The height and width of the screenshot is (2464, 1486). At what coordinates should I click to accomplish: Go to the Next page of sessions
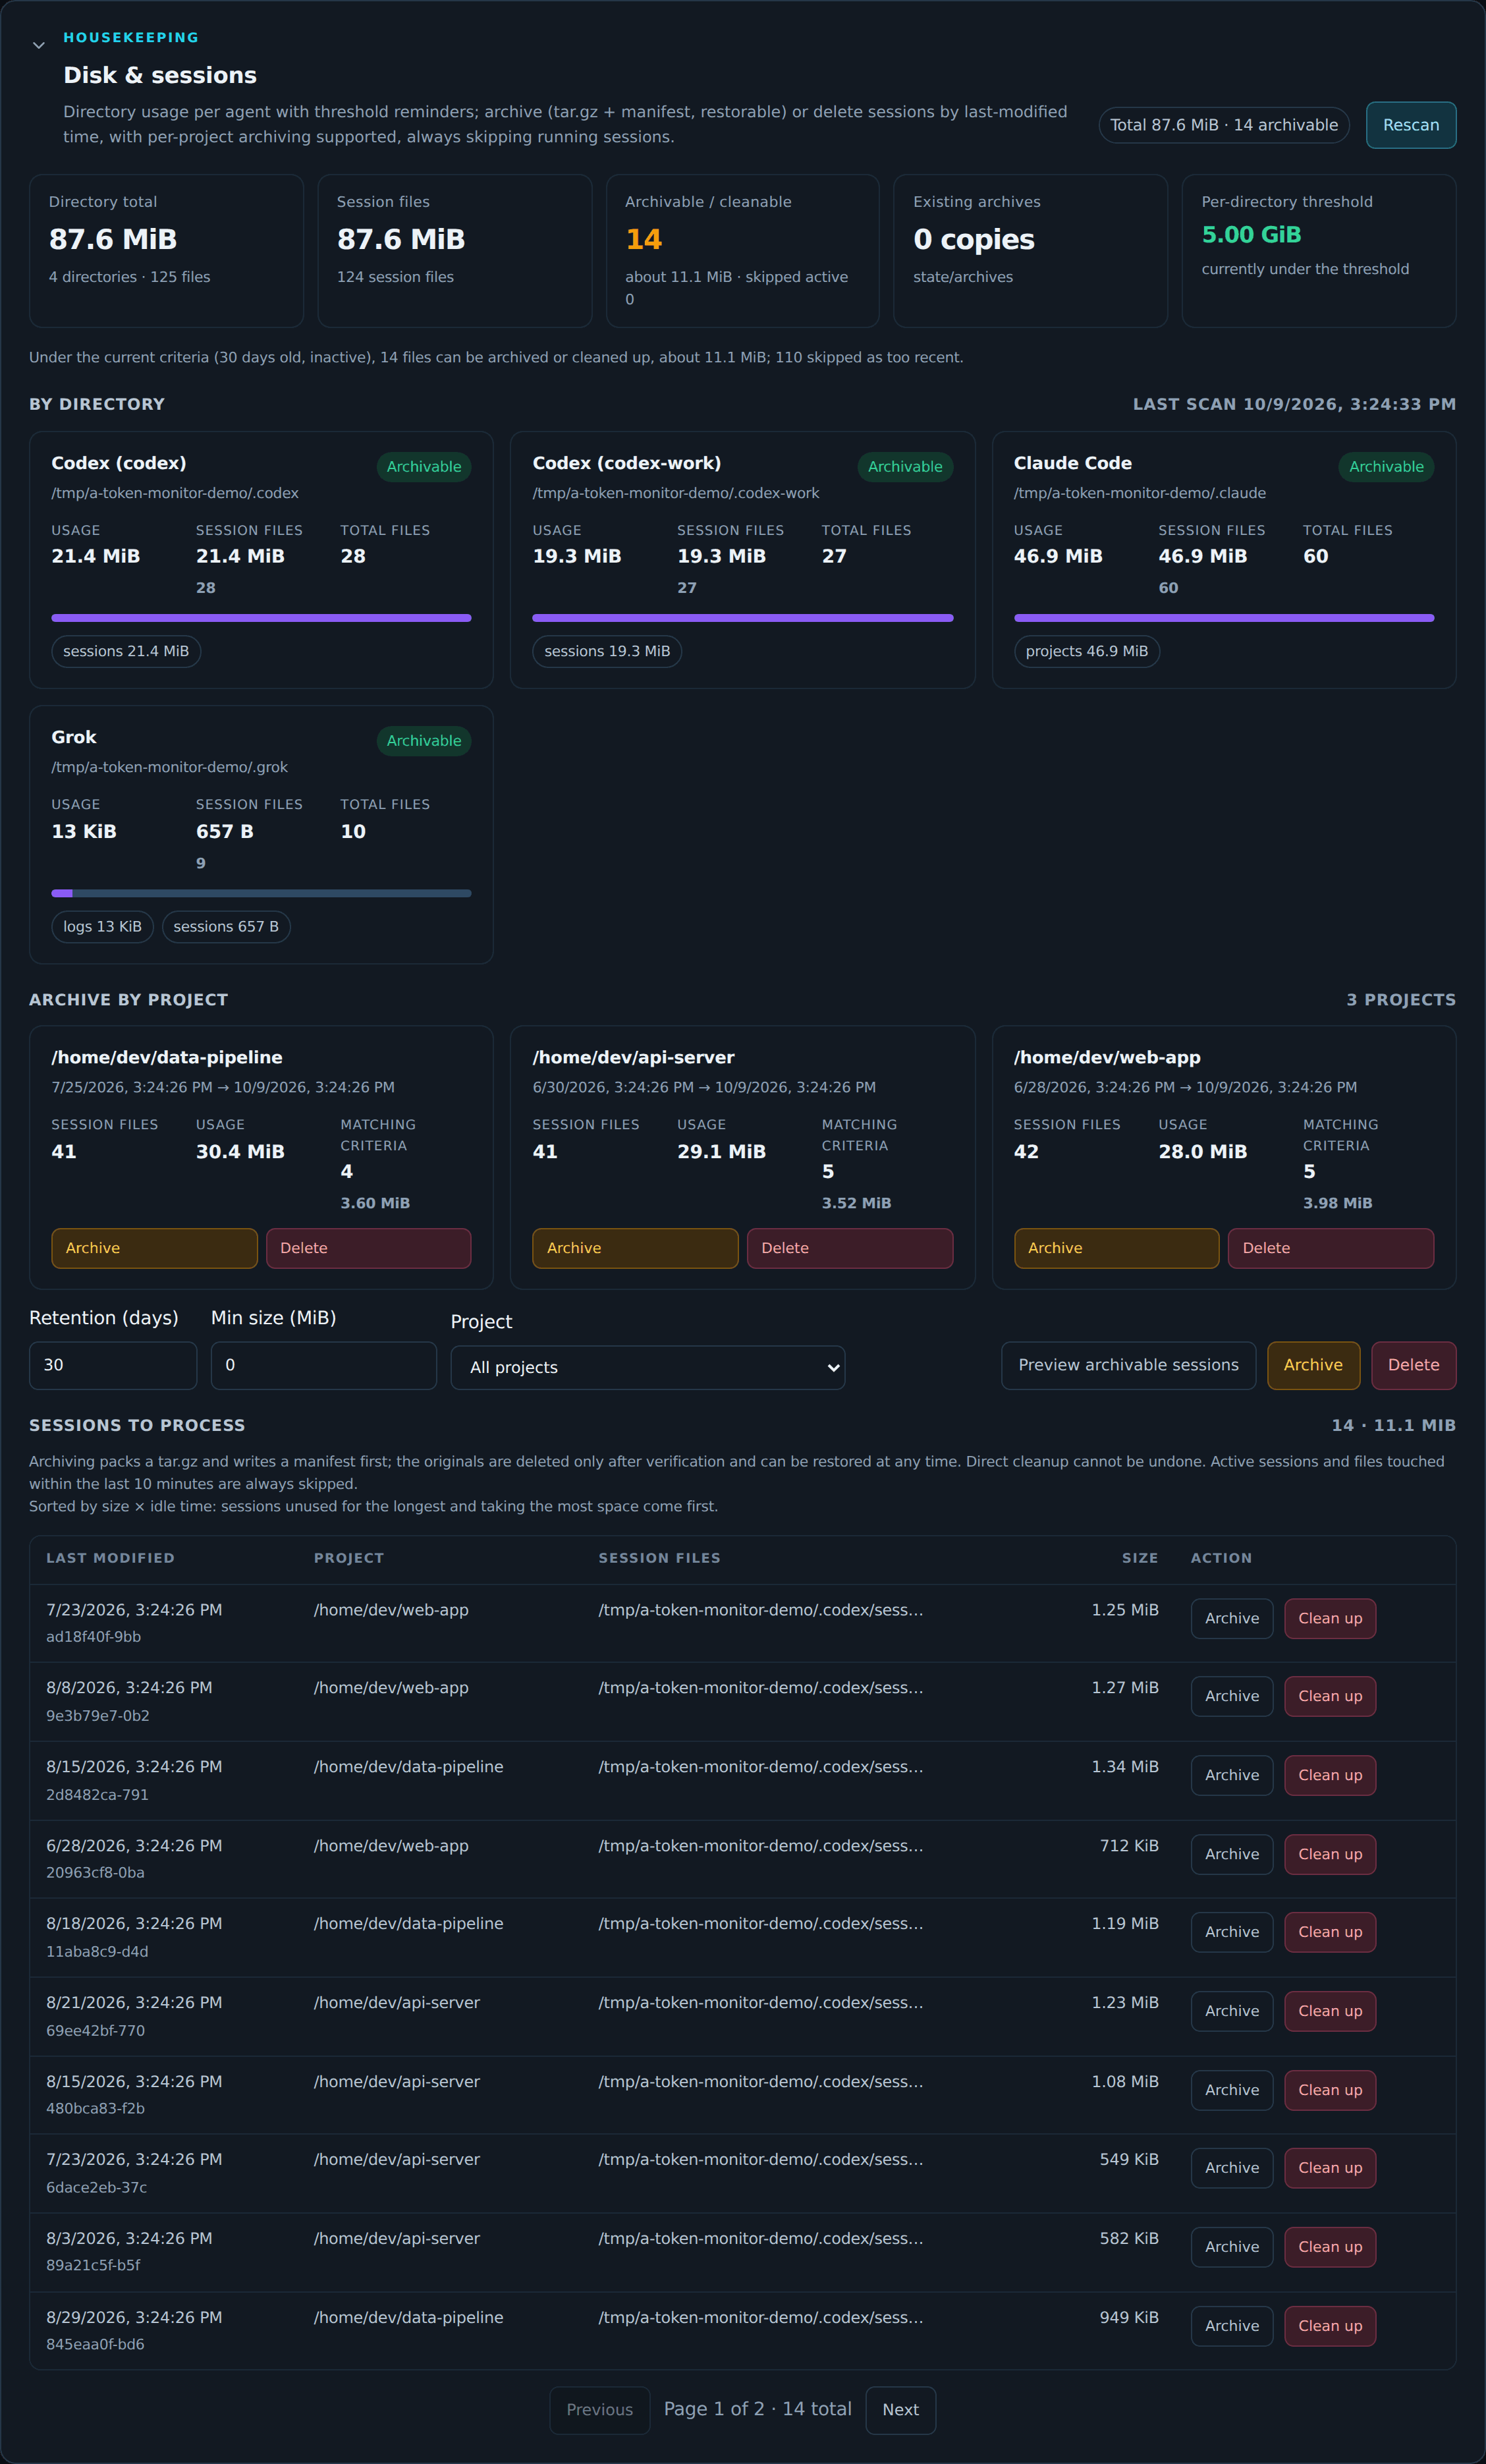pyautogui.click(x=900, y=2410)
